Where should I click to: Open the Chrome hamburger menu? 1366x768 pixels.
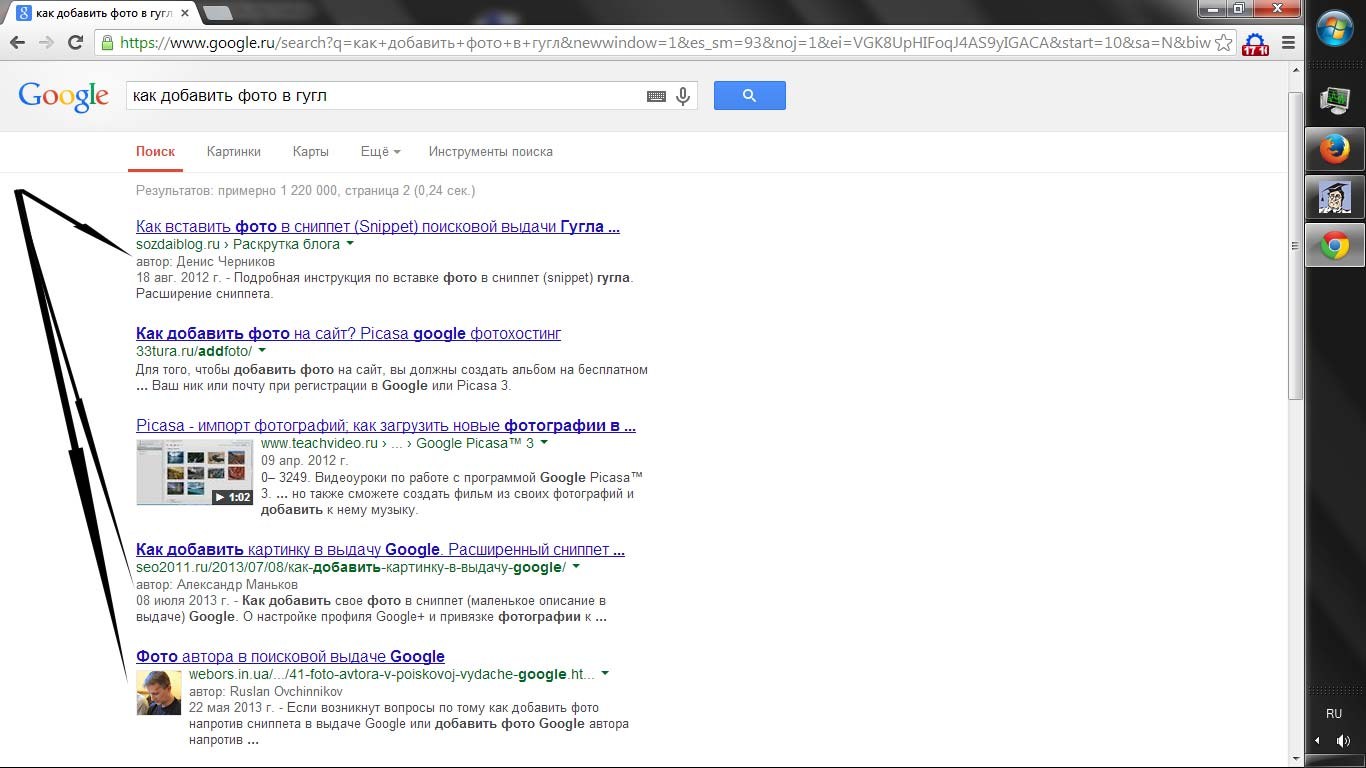click(x=1288, y=43)
